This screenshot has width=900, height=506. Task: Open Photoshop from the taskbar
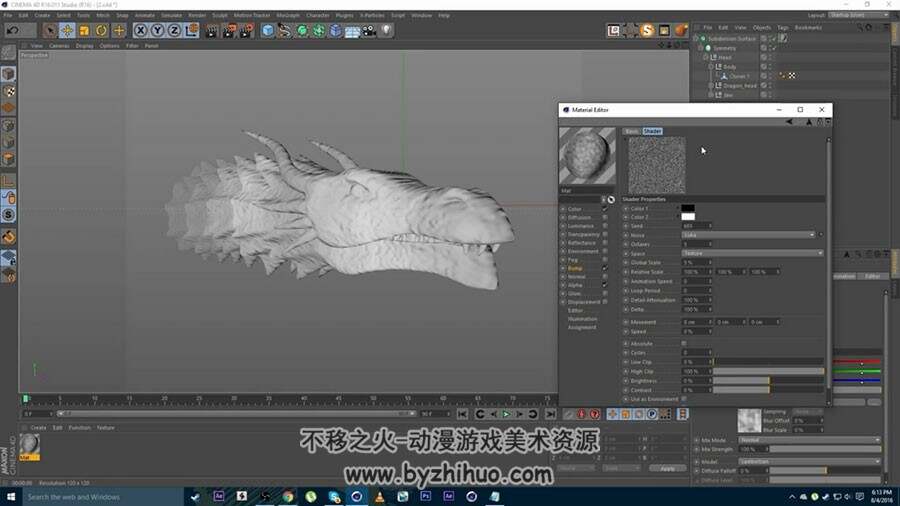click(425, 496)
